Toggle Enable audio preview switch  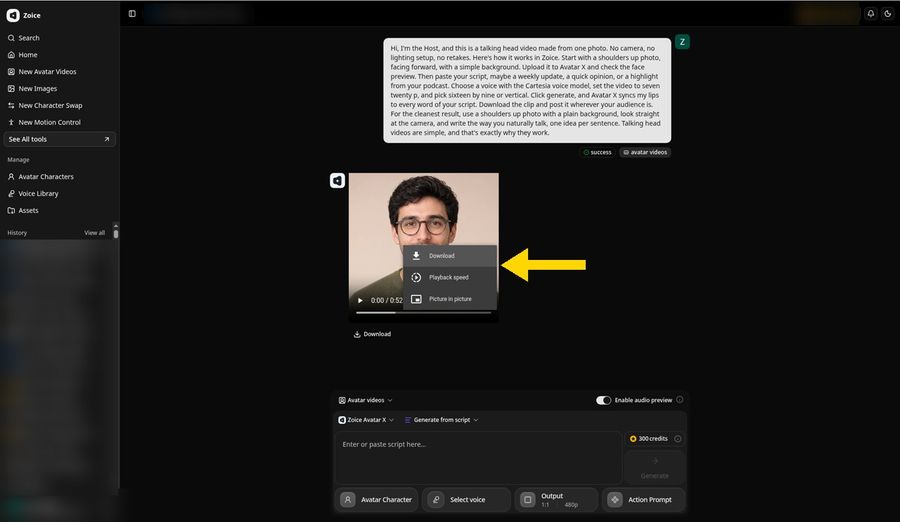[603, 400]
